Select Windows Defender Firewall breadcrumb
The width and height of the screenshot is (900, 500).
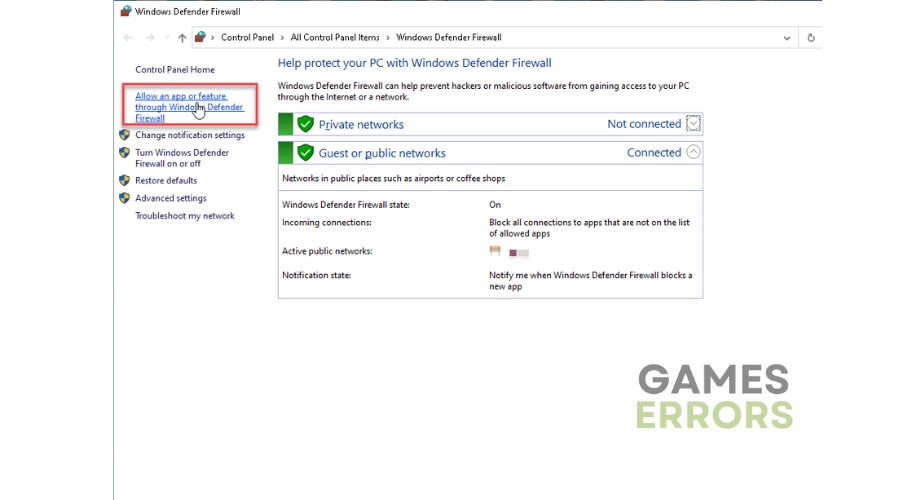(448, 37)
